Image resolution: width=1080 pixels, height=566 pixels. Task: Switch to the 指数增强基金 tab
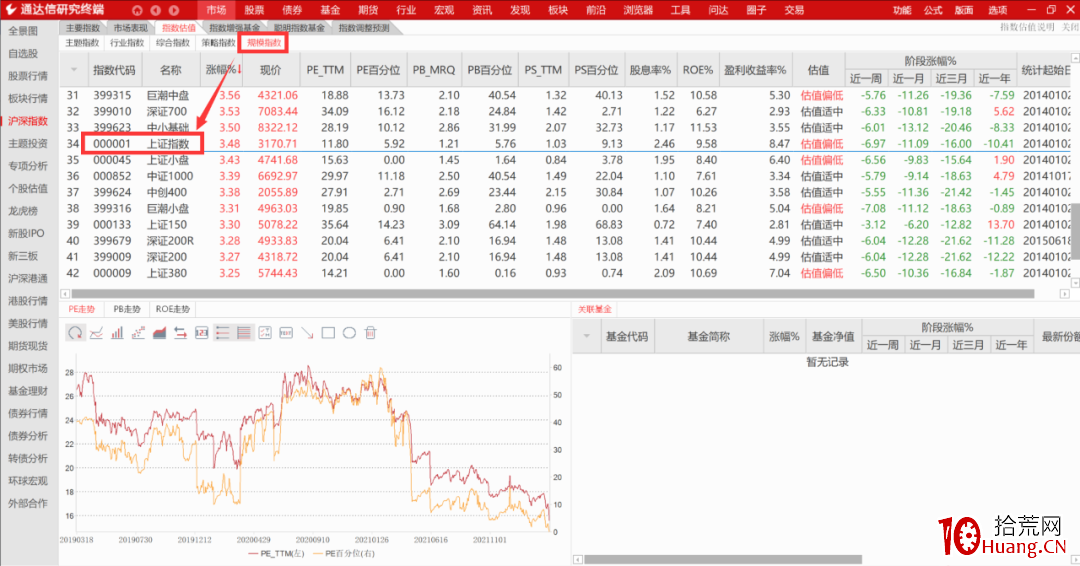point(235,28)
